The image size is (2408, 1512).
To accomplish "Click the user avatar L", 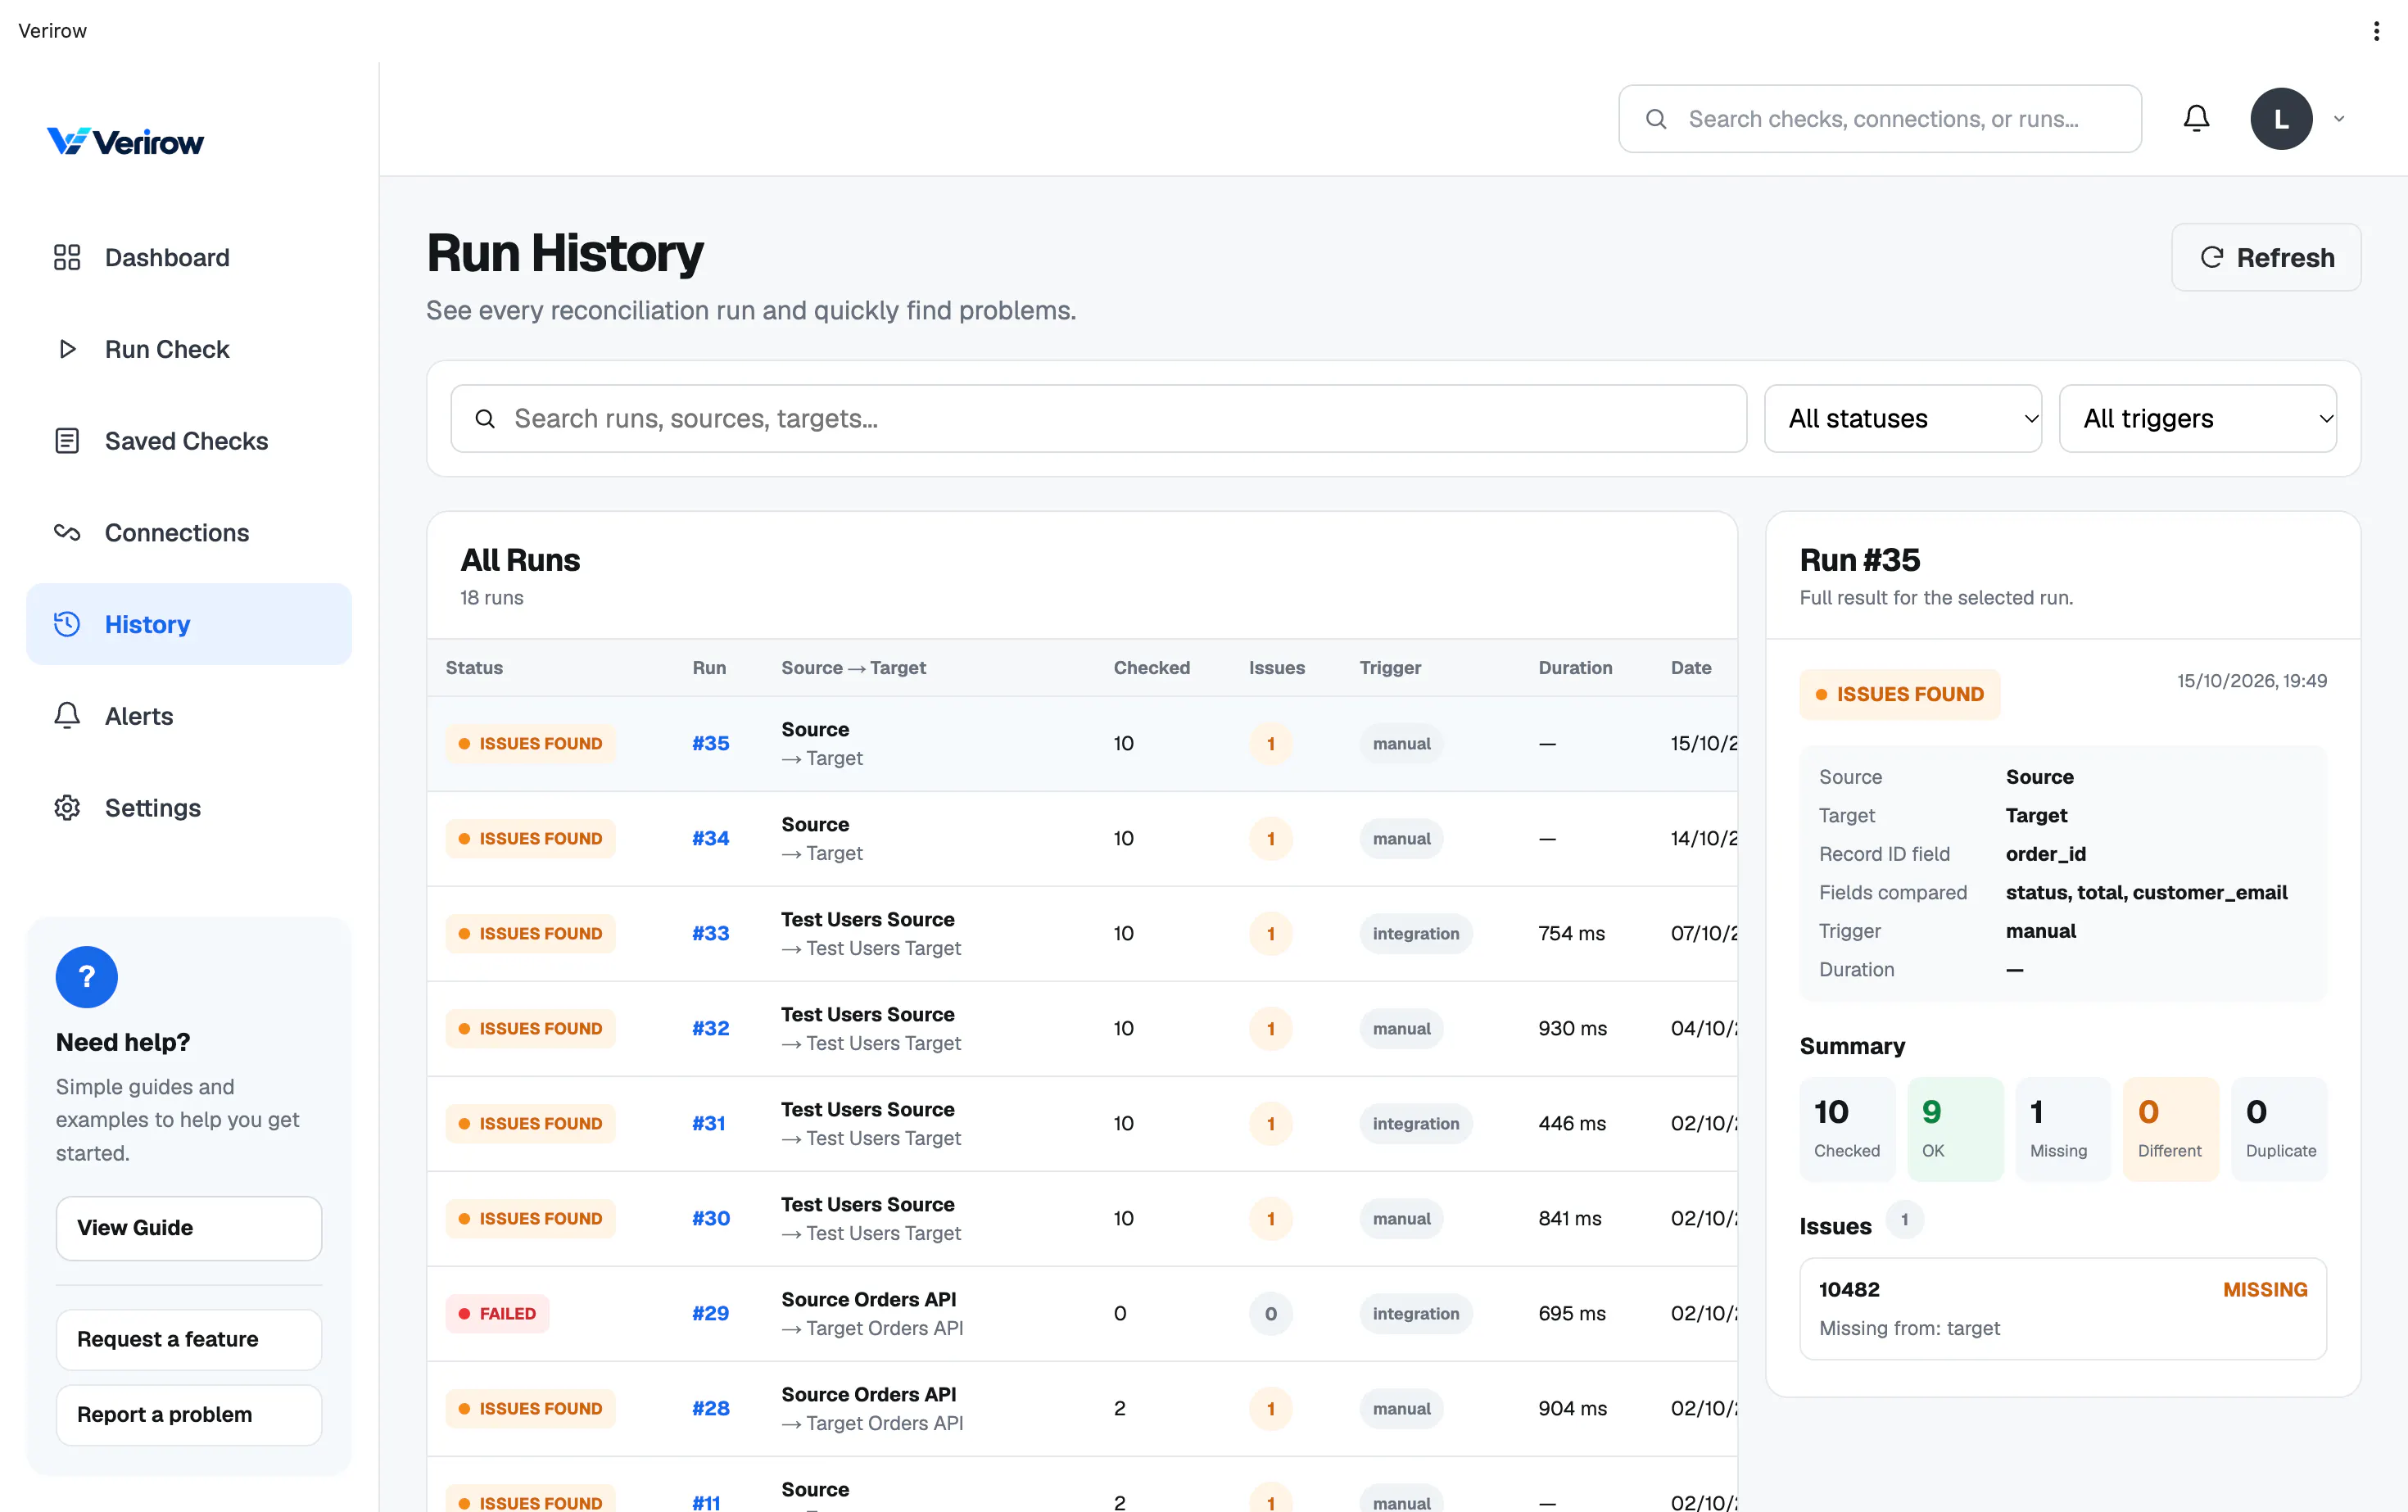I will point(2281,119).
